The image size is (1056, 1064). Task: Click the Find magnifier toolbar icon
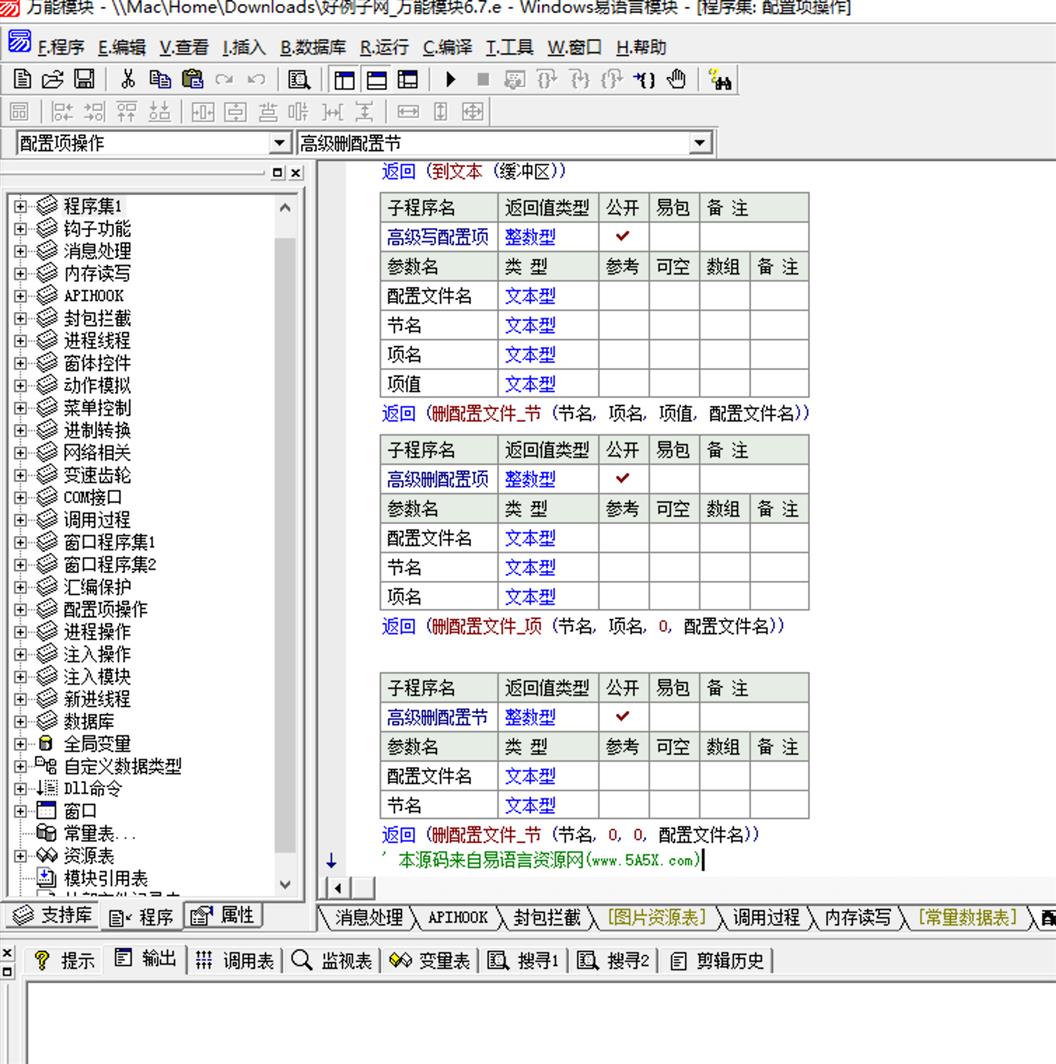pyautogui.click(x=299, y=79)
